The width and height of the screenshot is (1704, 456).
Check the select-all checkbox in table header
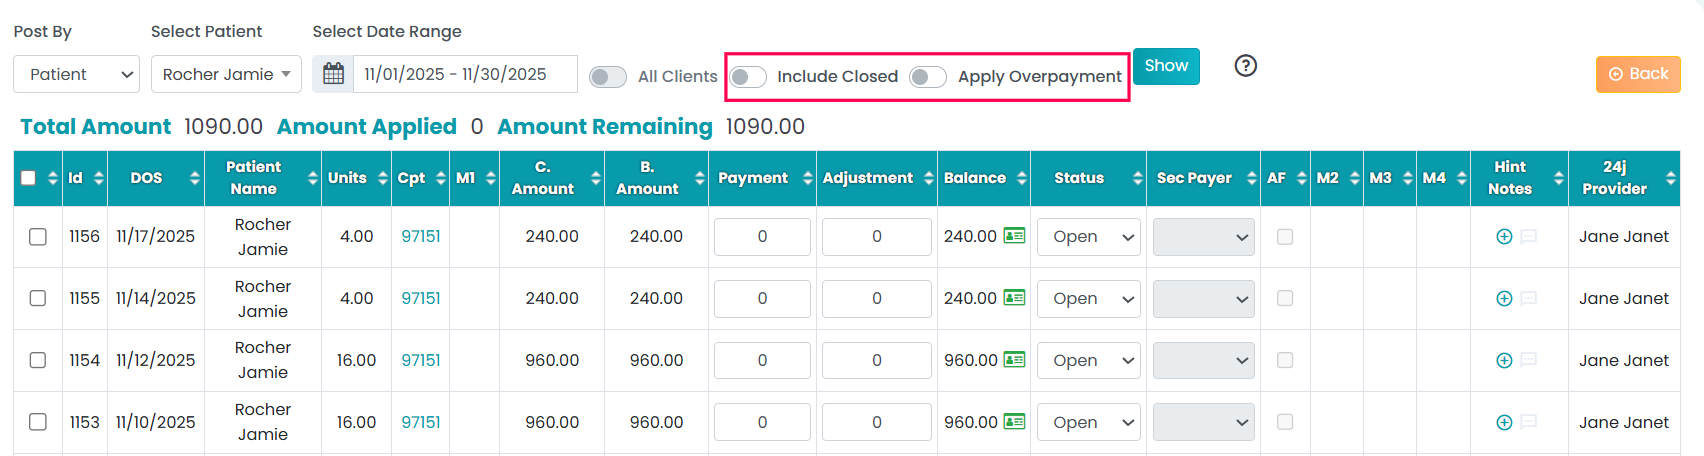pos(28,178)
